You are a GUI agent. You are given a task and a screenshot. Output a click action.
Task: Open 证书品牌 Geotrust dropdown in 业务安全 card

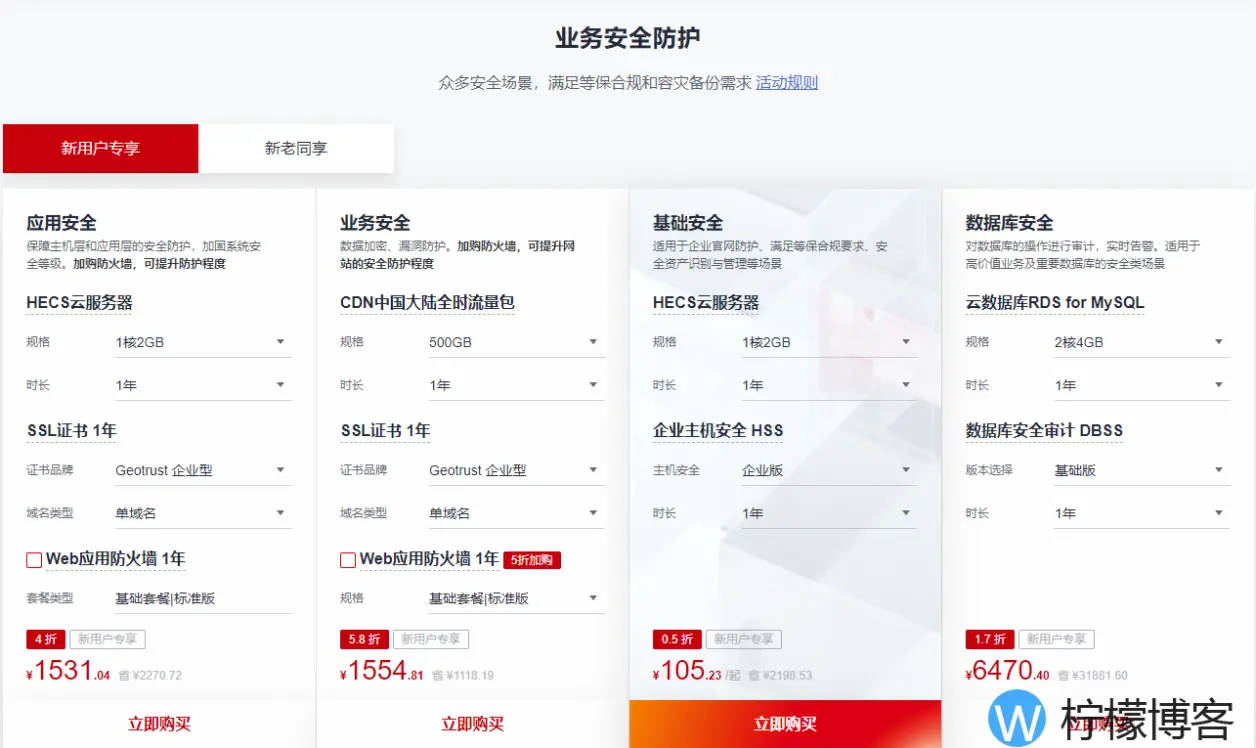point(517,470)
